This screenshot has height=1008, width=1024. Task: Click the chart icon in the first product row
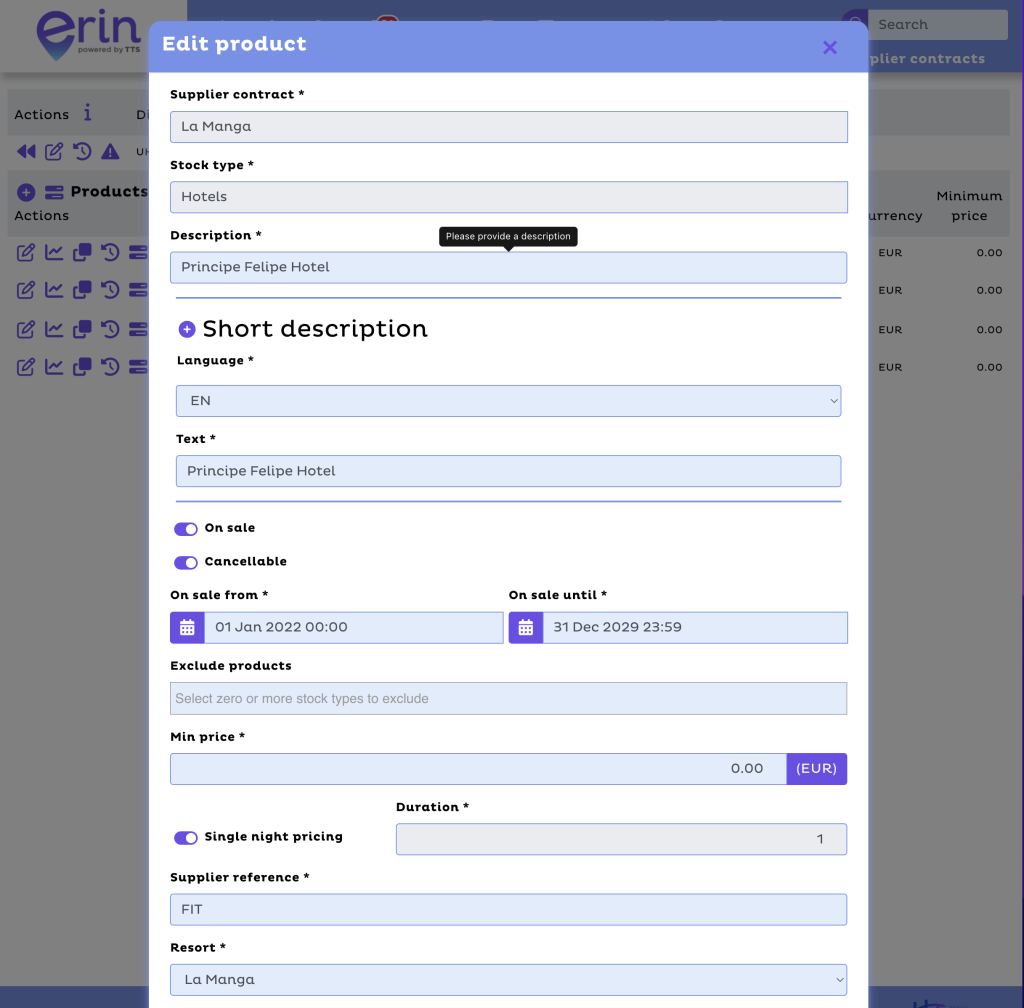coord(53,252)
